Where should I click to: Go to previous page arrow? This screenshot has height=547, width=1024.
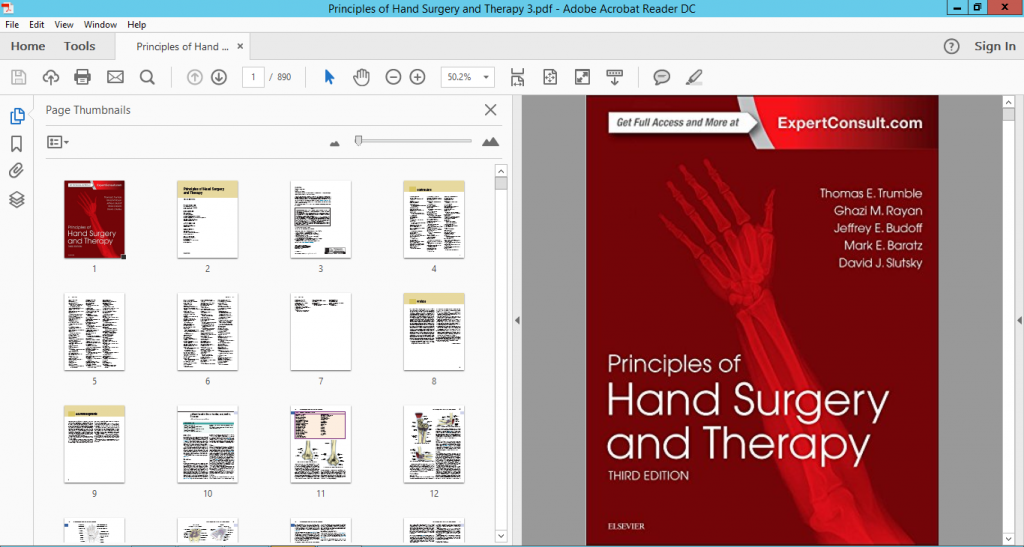pyautogui.click(x=195, y=77)
